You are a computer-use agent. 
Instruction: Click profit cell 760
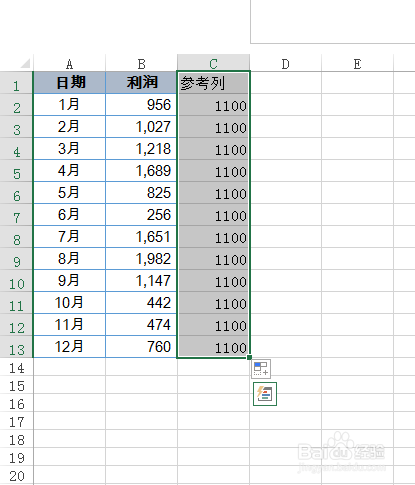click(x=141, y=347)
